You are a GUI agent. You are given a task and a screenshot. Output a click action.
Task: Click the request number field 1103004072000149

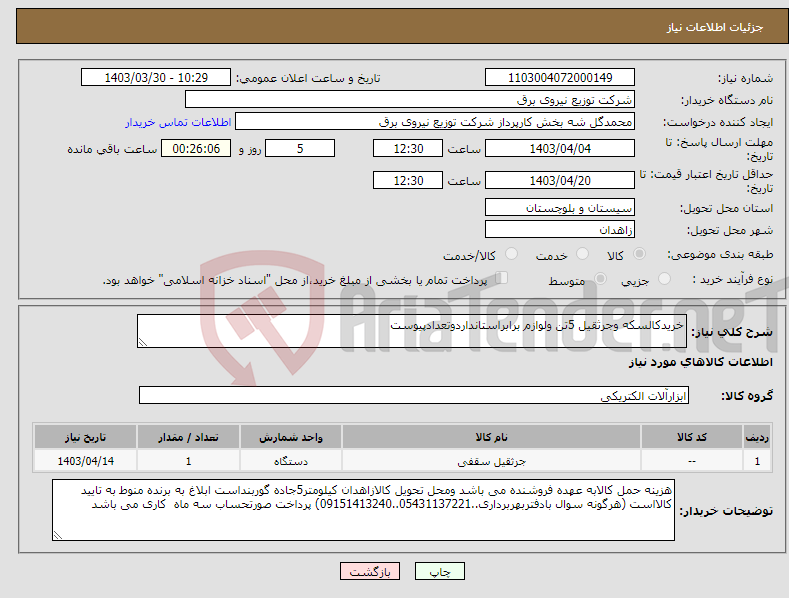tap(560, 78)
